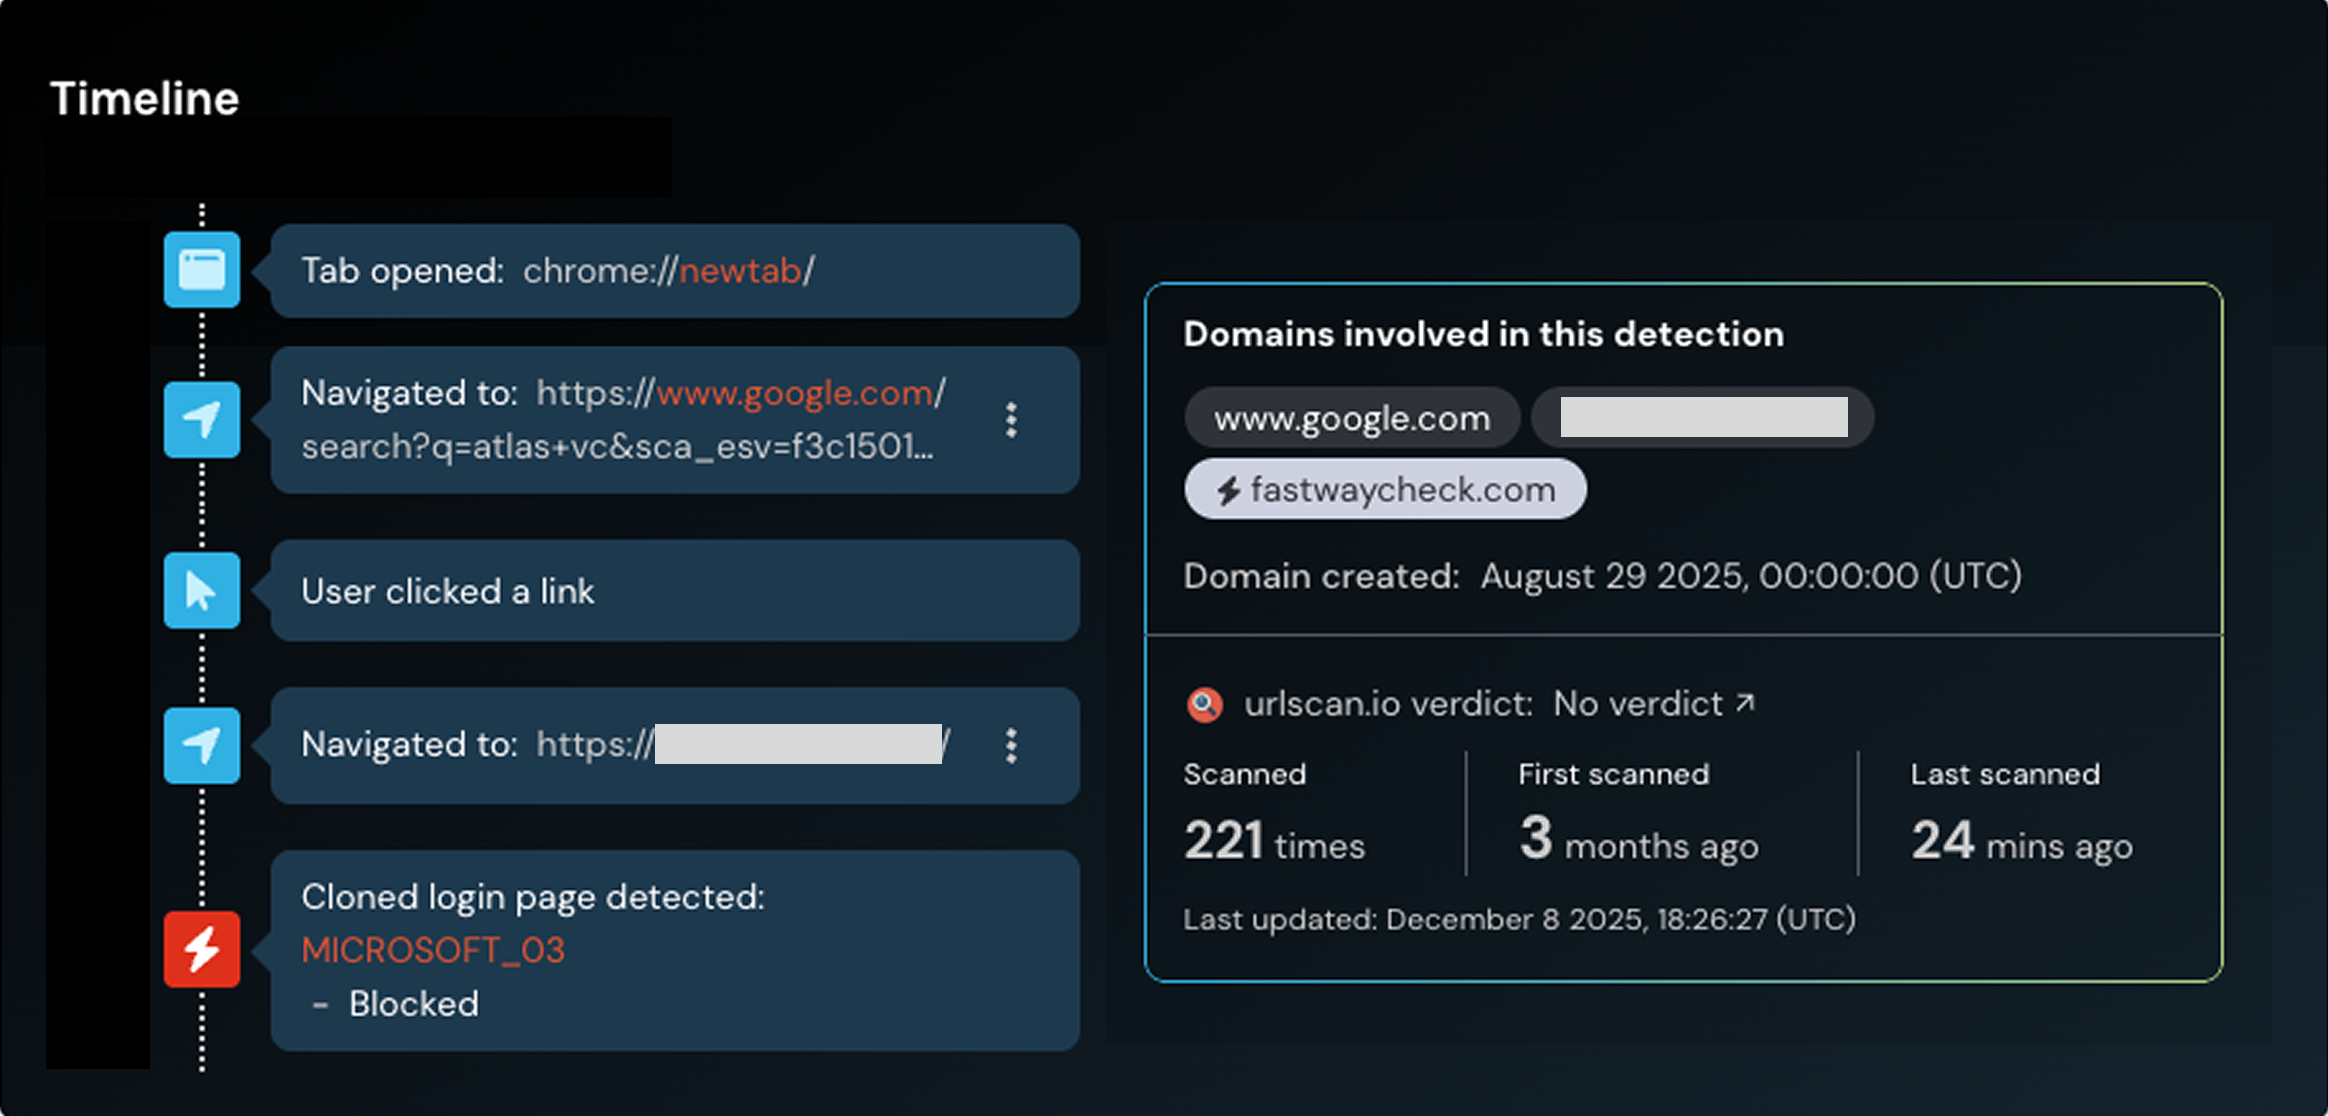
Task: Click the lightning bolt on the fastwaycheck.com chip
Action: (x=1228, y=489)
